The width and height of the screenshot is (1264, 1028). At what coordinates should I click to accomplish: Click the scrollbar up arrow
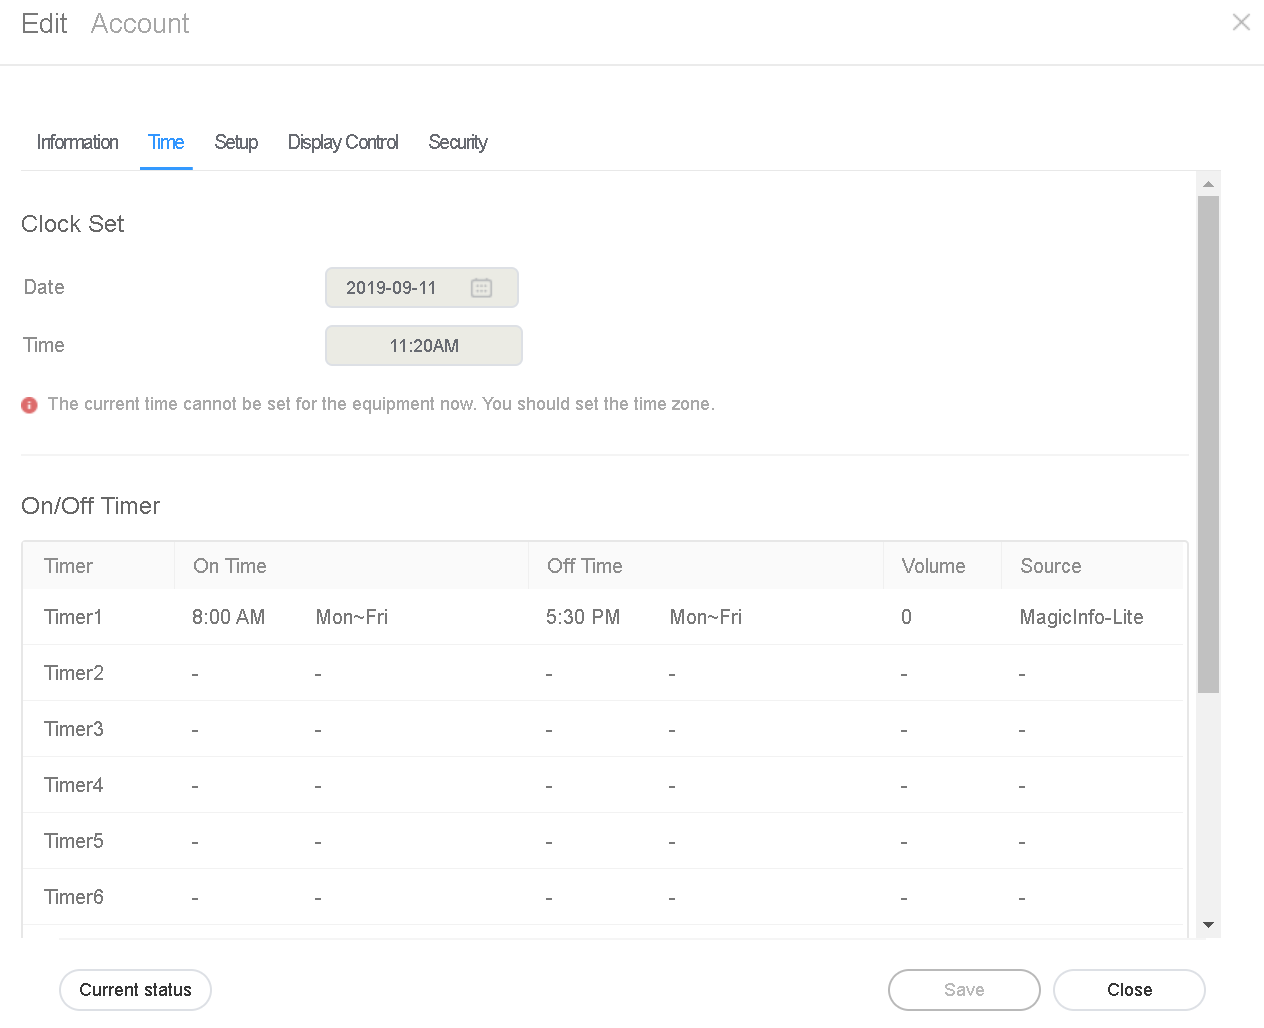point(1208,184)
